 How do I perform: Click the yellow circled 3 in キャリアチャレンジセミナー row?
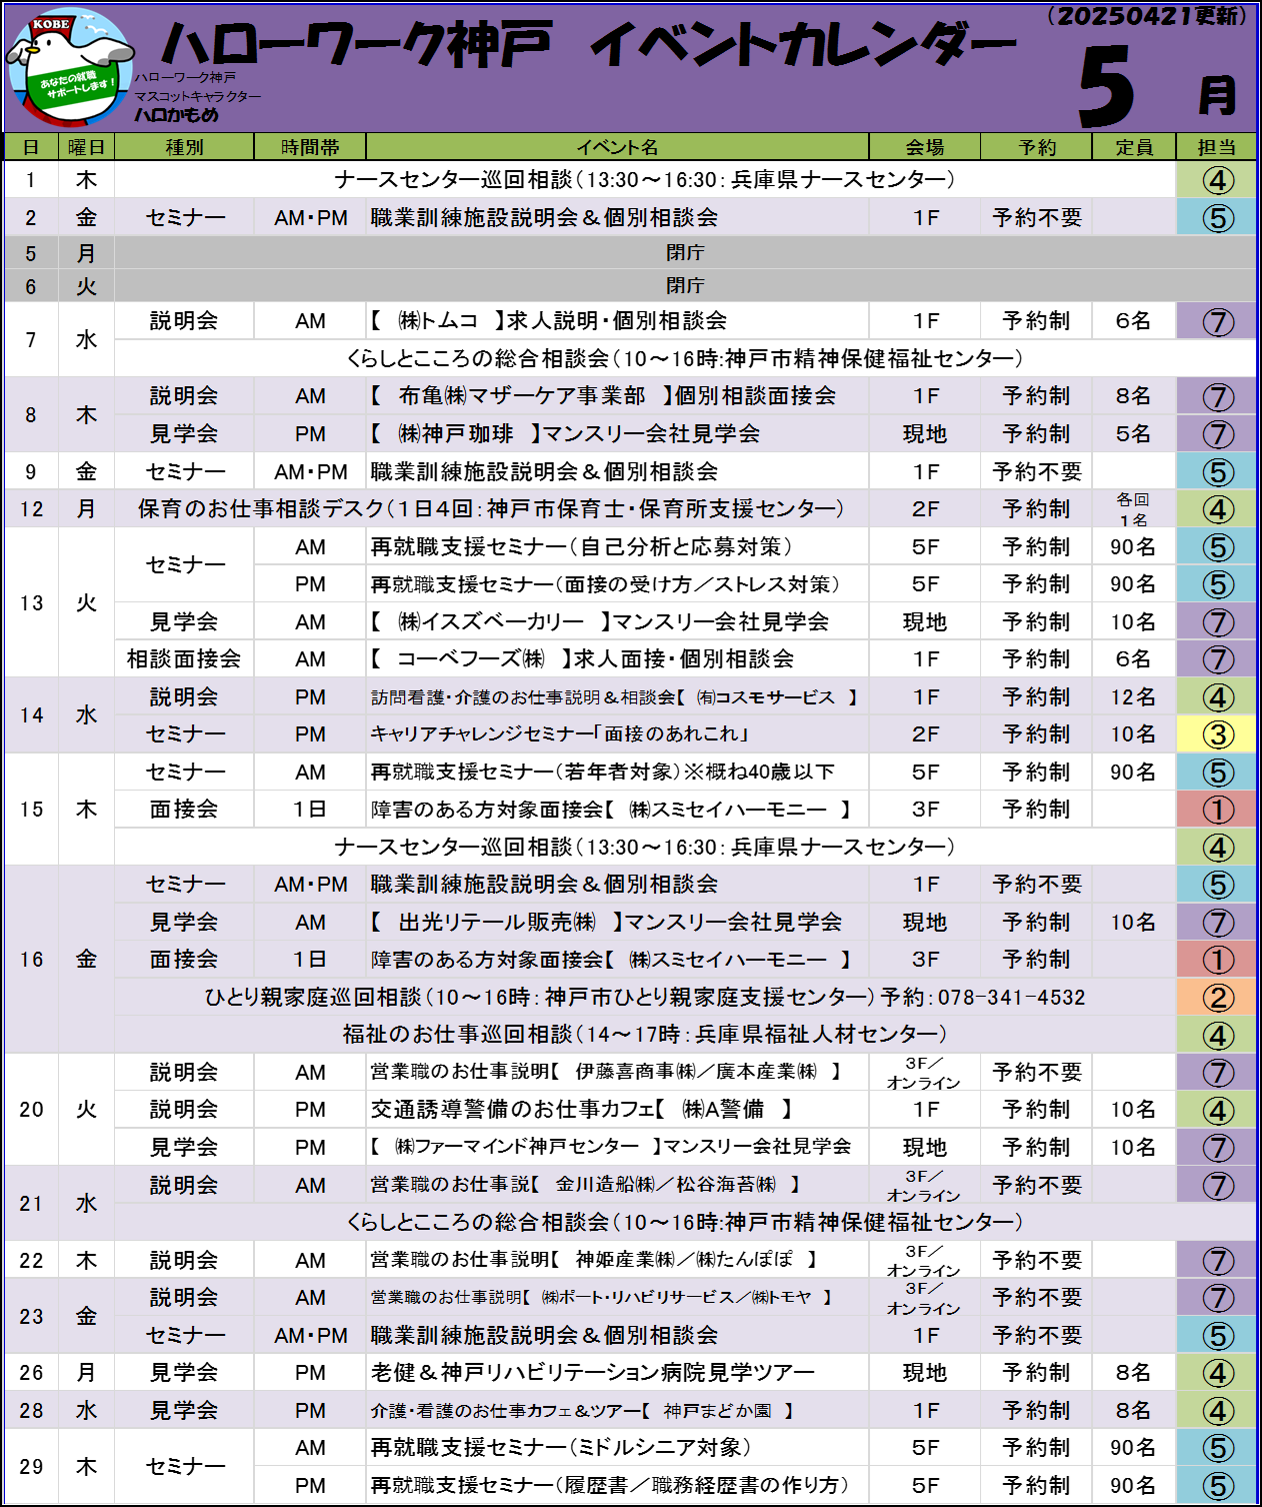[1217, 735]
